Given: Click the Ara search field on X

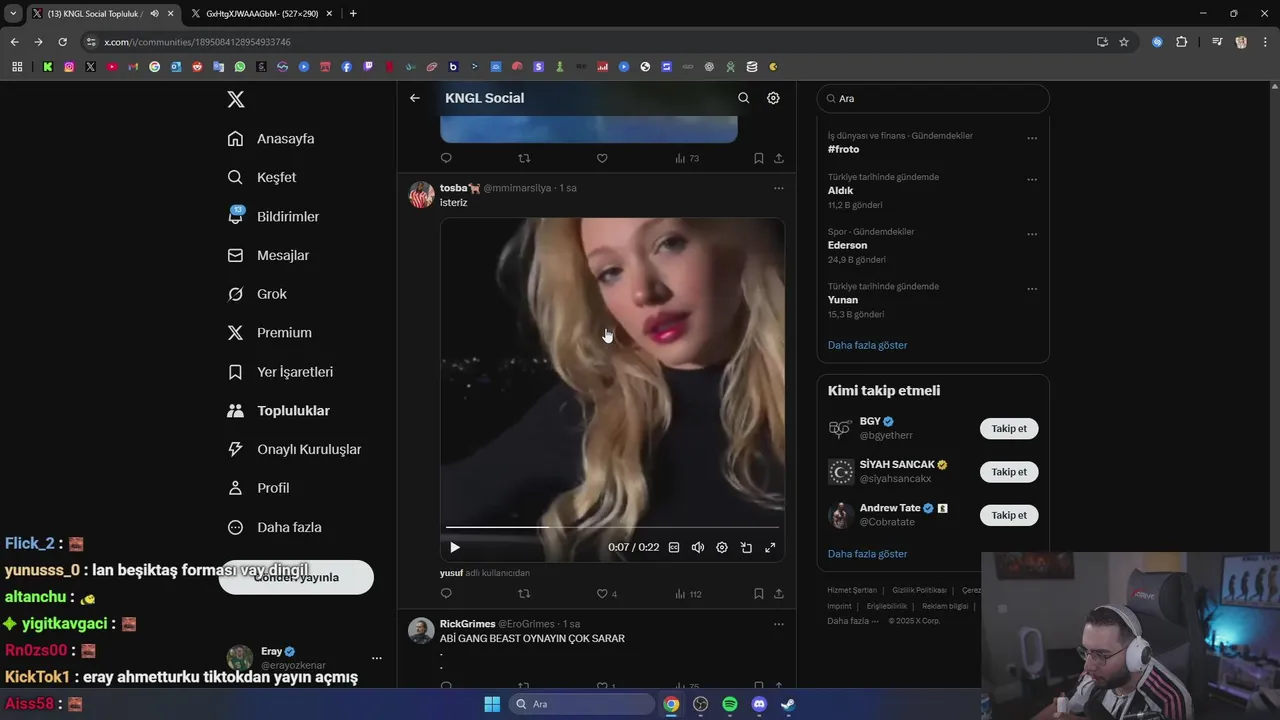Looking at the screenshot, I should (x=933, y=98).
